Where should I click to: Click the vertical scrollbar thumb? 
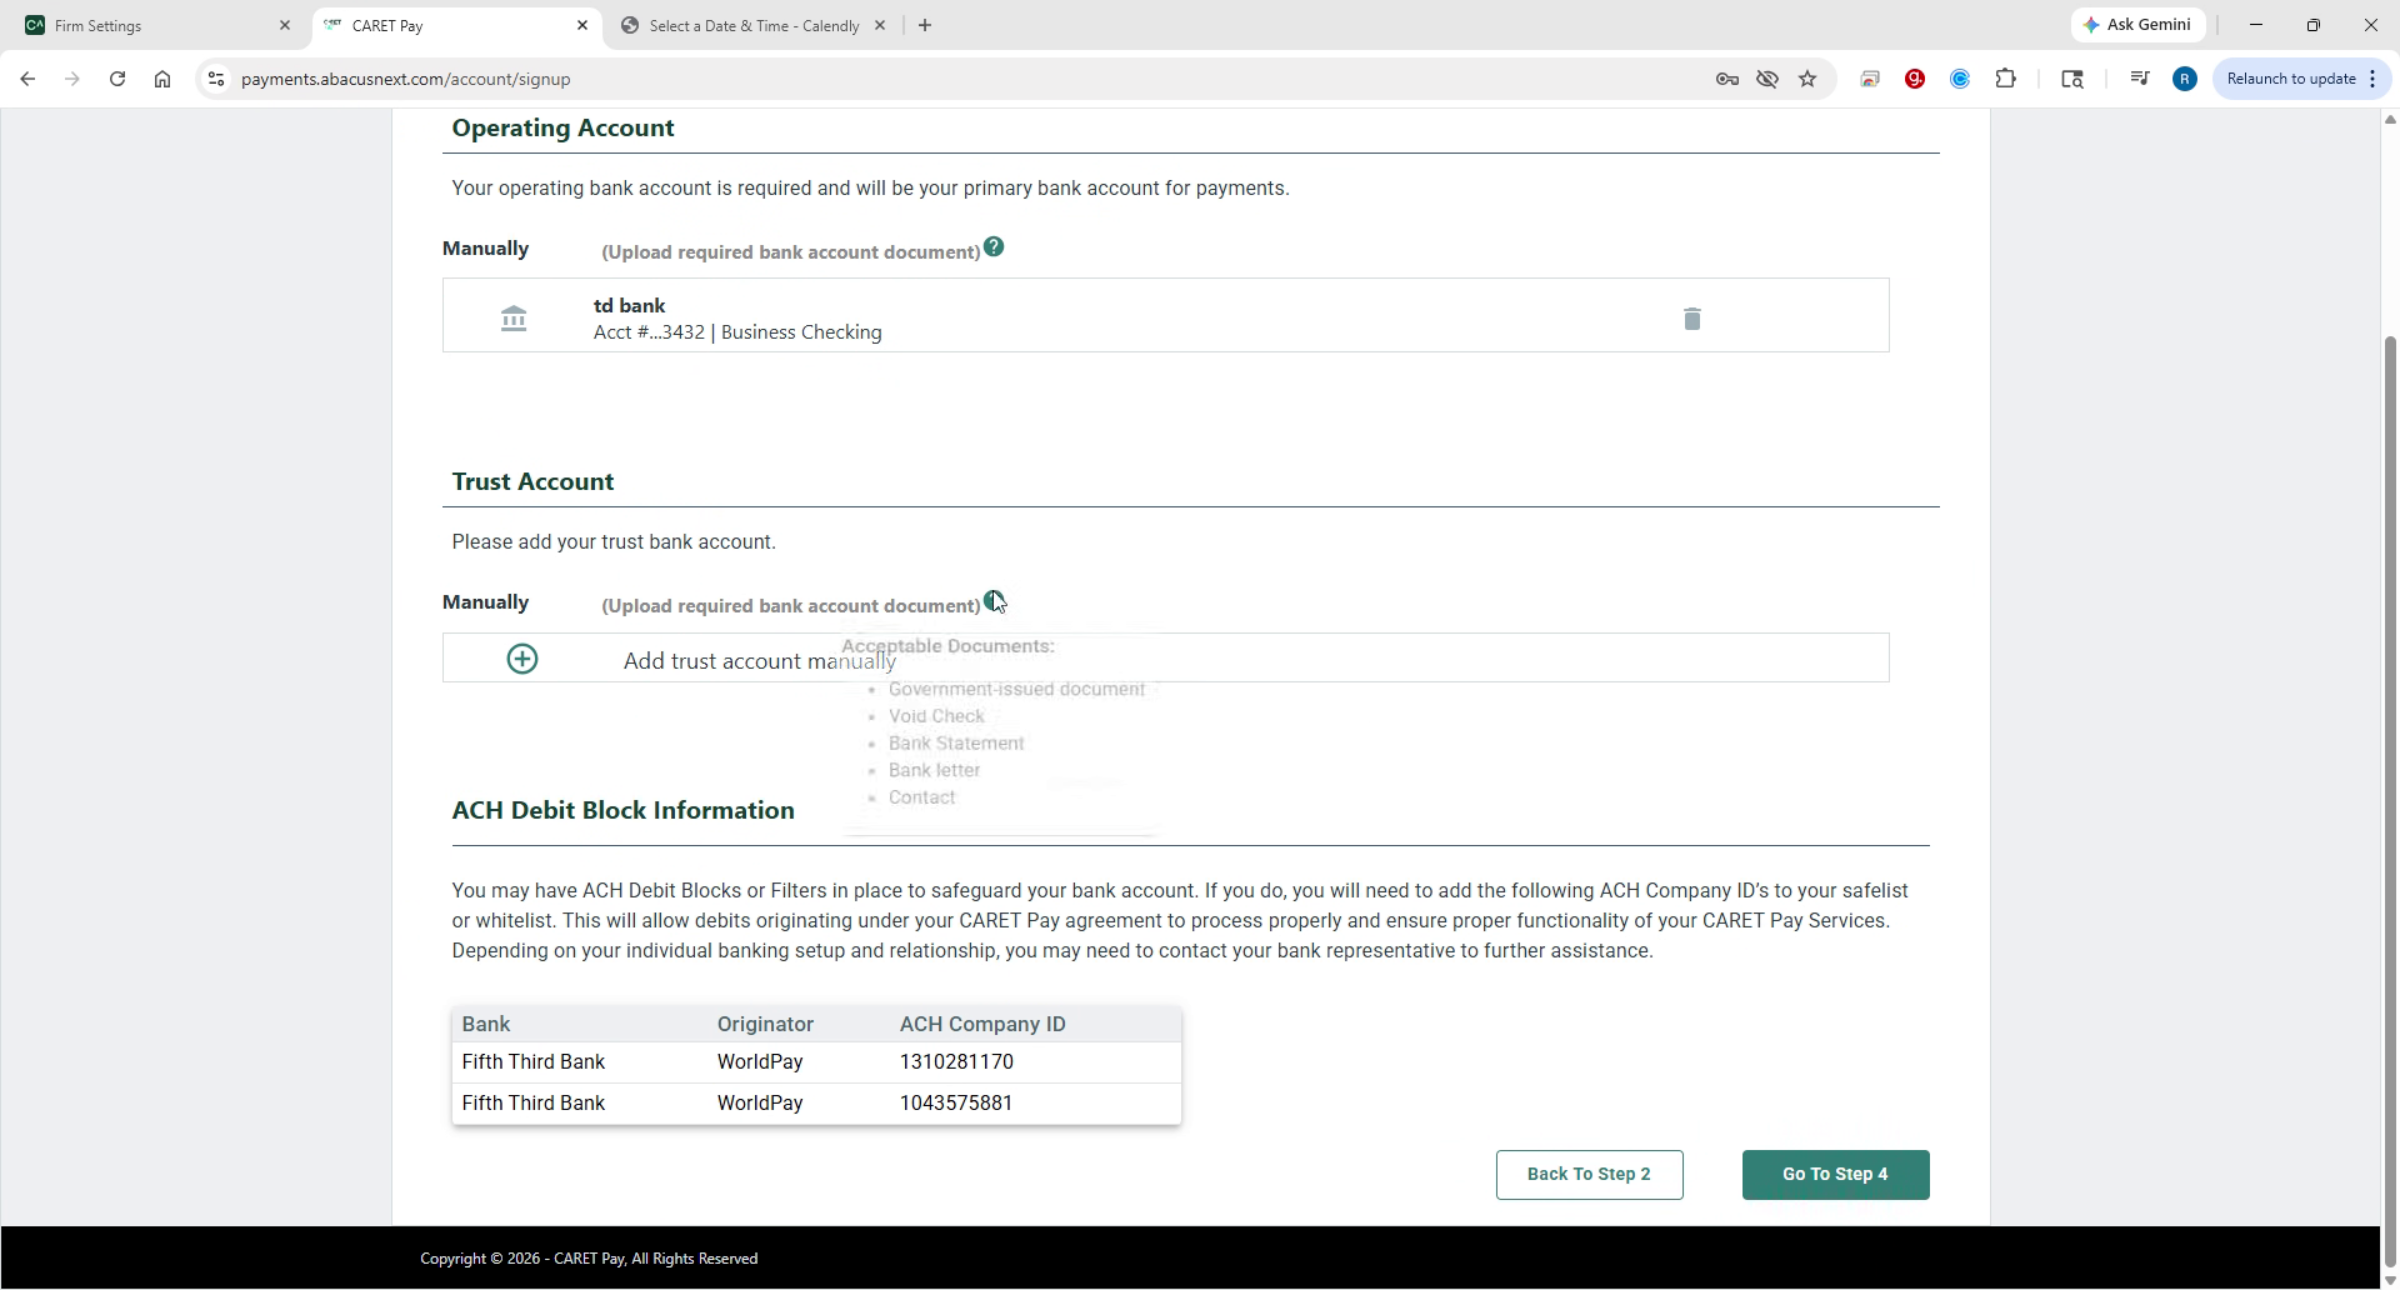[2390, 800]
